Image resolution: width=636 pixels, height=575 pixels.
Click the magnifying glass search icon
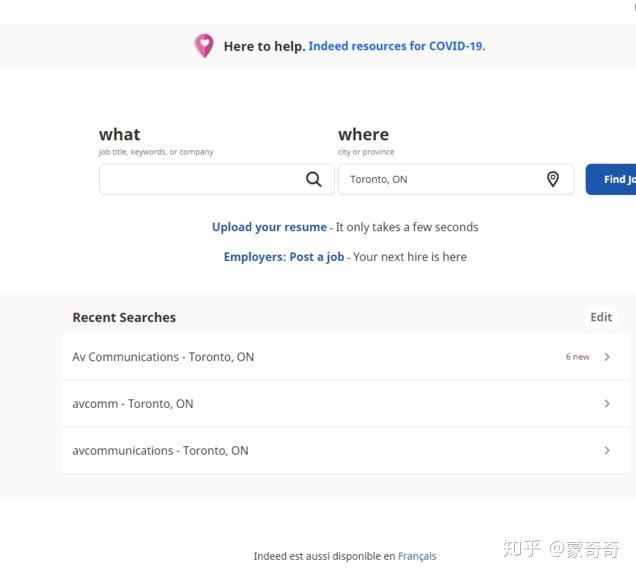coord(314,179)
